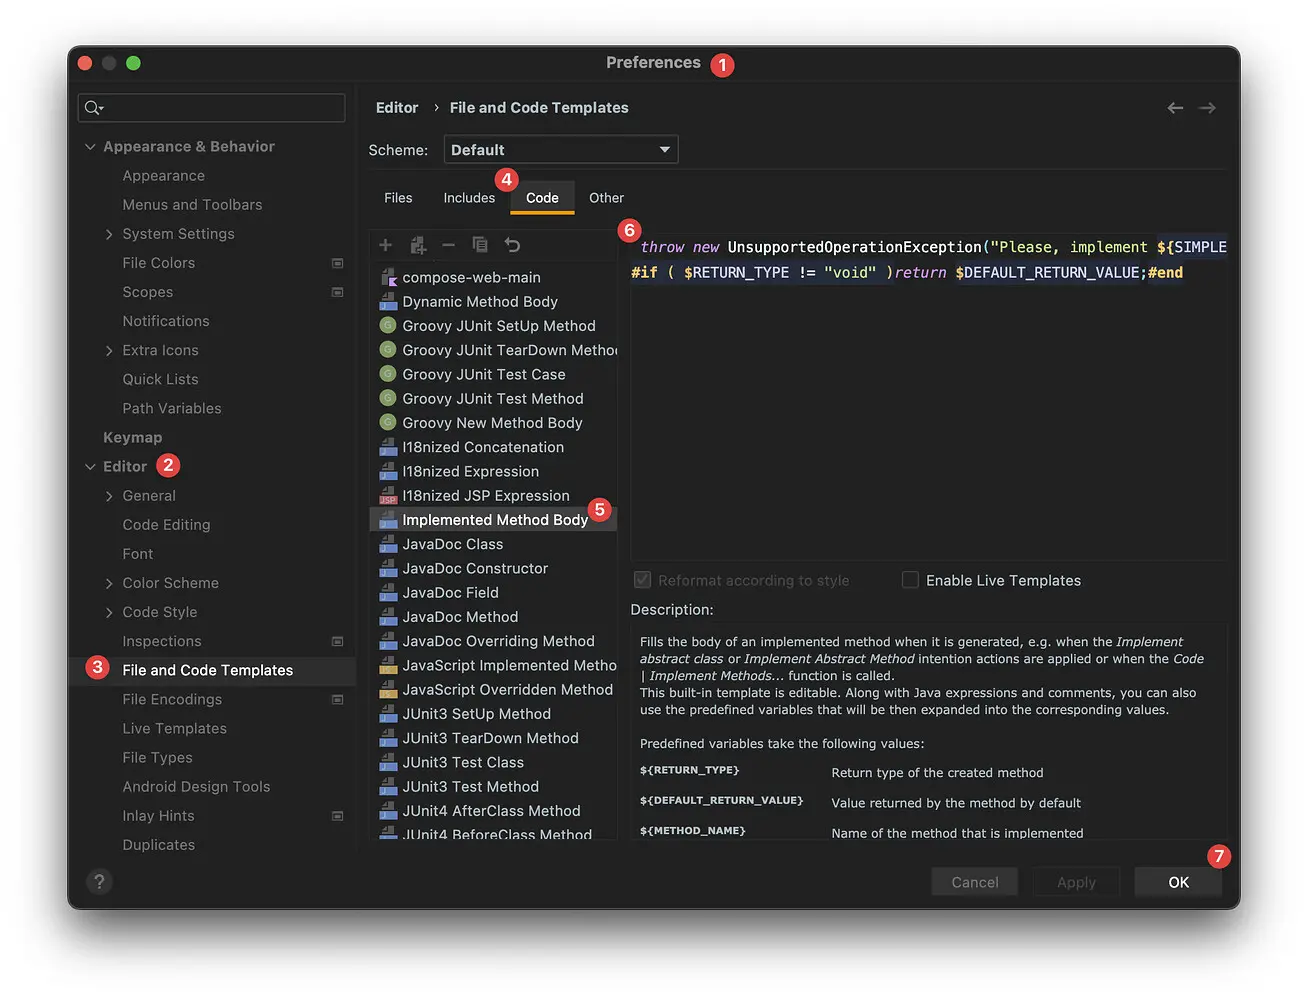Toggle Reformat according to style checkbox
The height and width of the screenshot is (998, 1308).
(x=642, y=580)
